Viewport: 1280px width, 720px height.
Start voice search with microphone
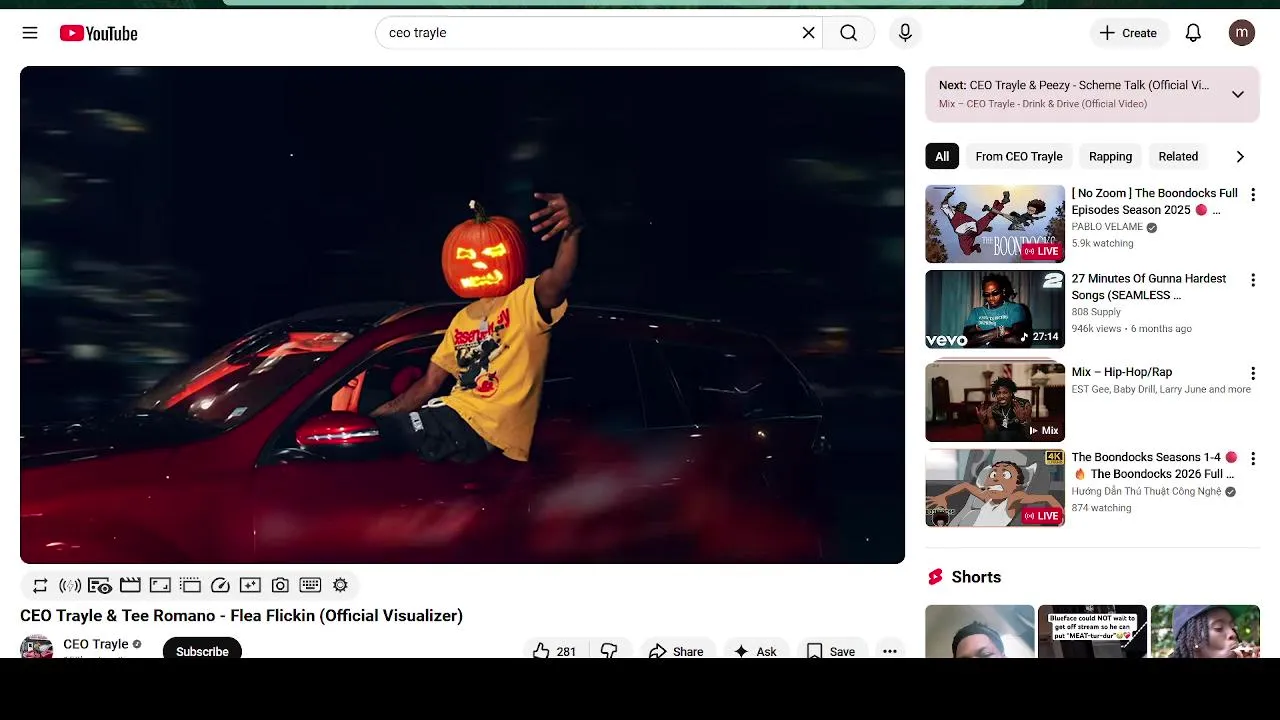coord(905,33)
